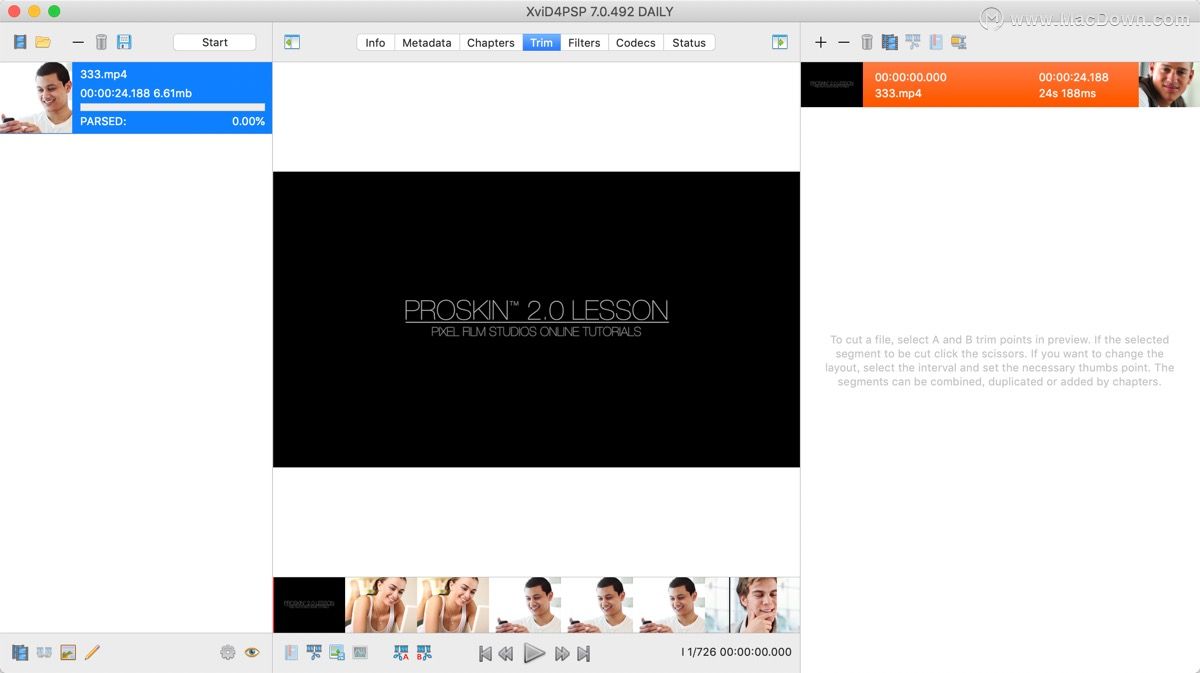Screen dimensions: 1200x673
Task: Switch to the Metadata tab
Action: click(x=427, y=42)
